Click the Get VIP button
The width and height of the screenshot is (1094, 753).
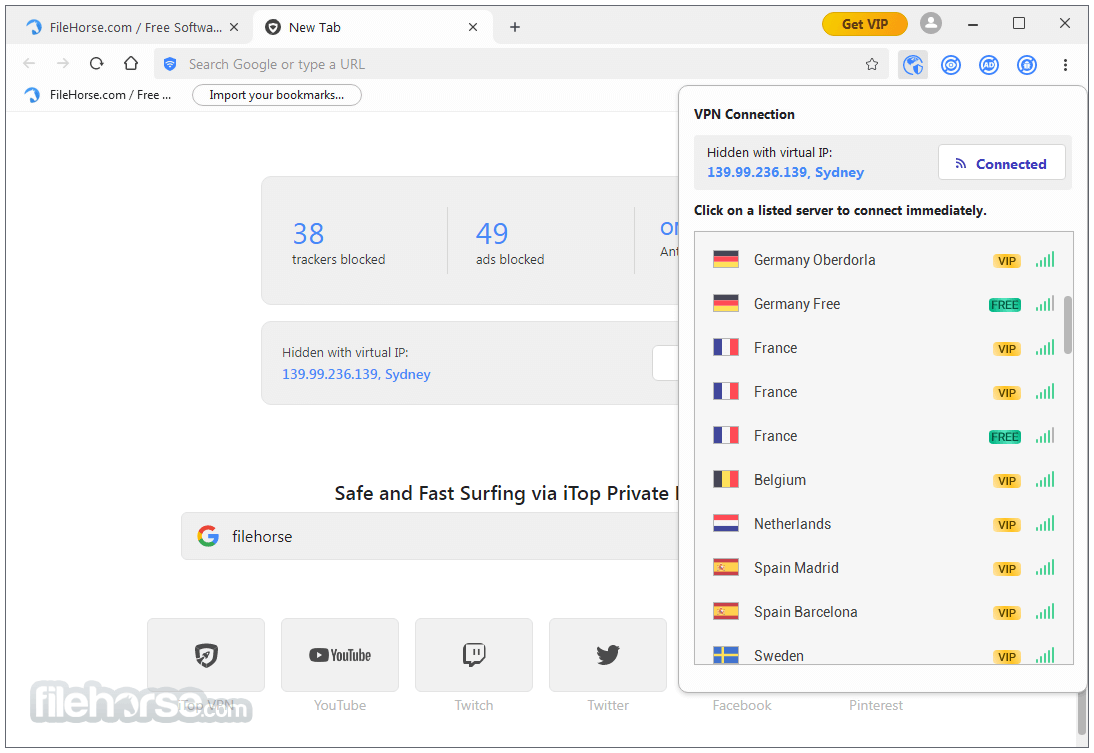coord(864,24)
